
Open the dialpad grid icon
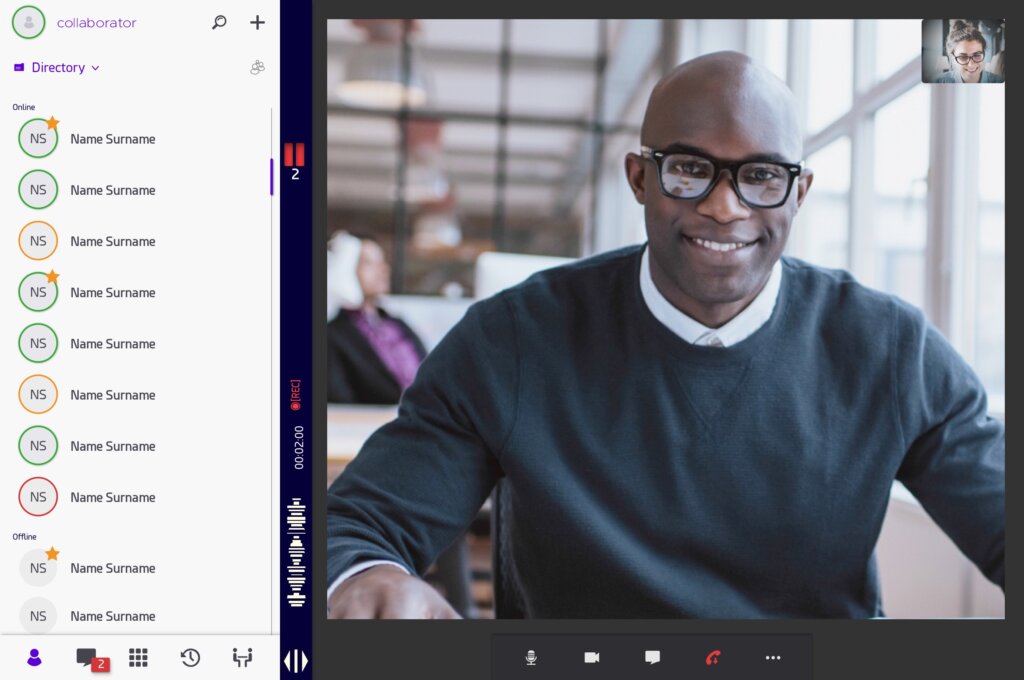[138, 657]
